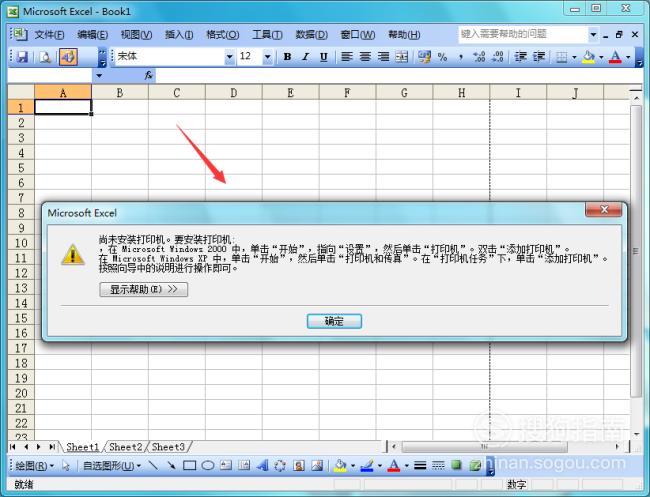Click drawing toolbar line color icon
This screenshot has height=497, width=650.
coord(367,466)
